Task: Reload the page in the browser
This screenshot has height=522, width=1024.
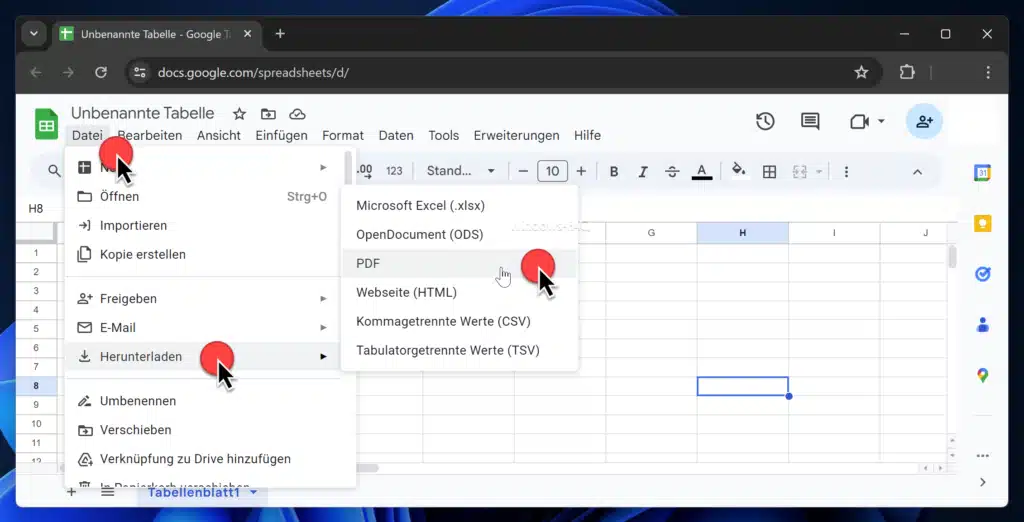Action: [101, 73]
